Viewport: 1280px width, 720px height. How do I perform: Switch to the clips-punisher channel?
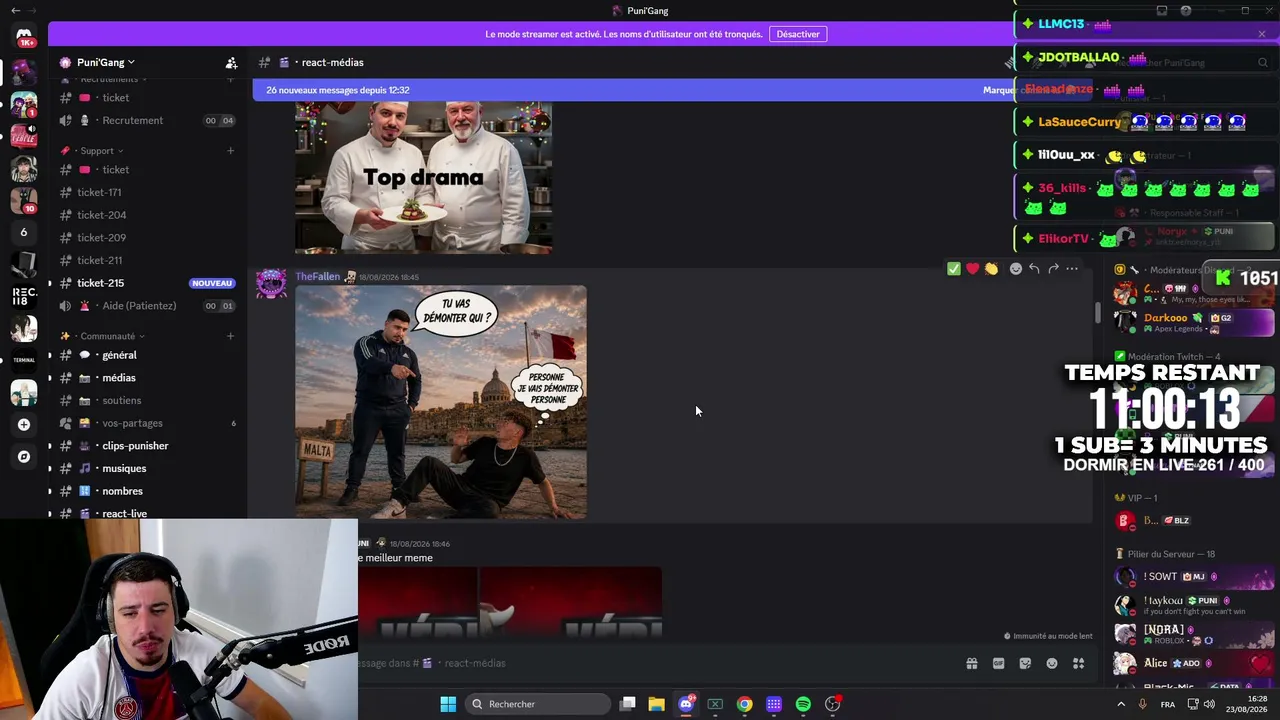[147, 446]
